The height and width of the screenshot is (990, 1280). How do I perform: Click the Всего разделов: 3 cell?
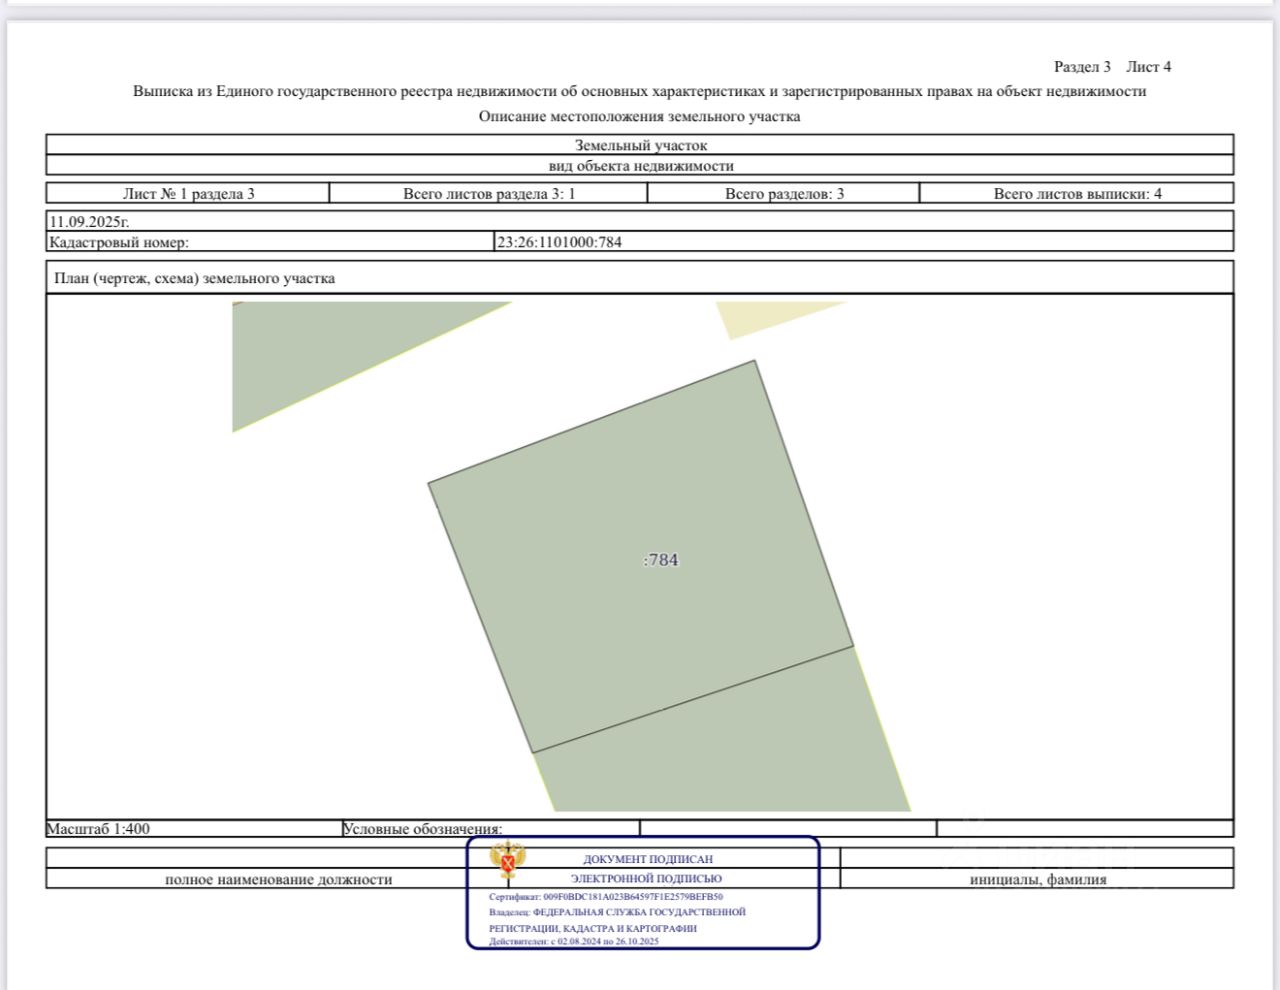click(x=783, y=193)
